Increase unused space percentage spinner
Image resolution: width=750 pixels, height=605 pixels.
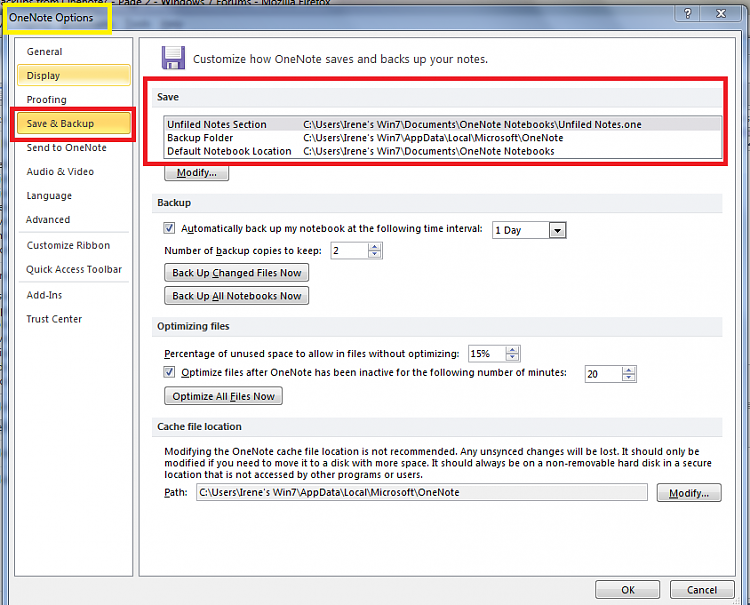(512, 350)
